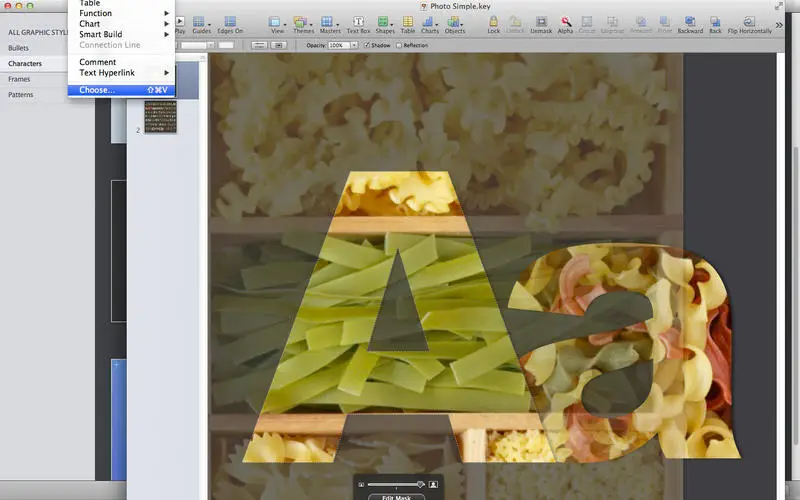Click the small image icon left of mask slider
Screen dimensions: 800x500
pyautogui.click(x=361, y=484)
